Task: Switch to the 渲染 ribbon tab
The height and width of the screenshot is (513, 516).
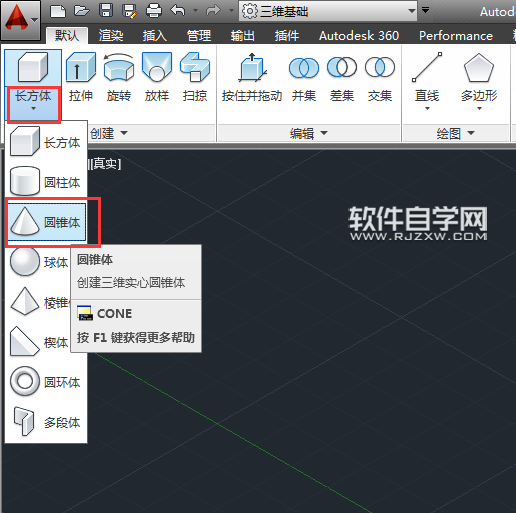Action: tap(111, 35)
